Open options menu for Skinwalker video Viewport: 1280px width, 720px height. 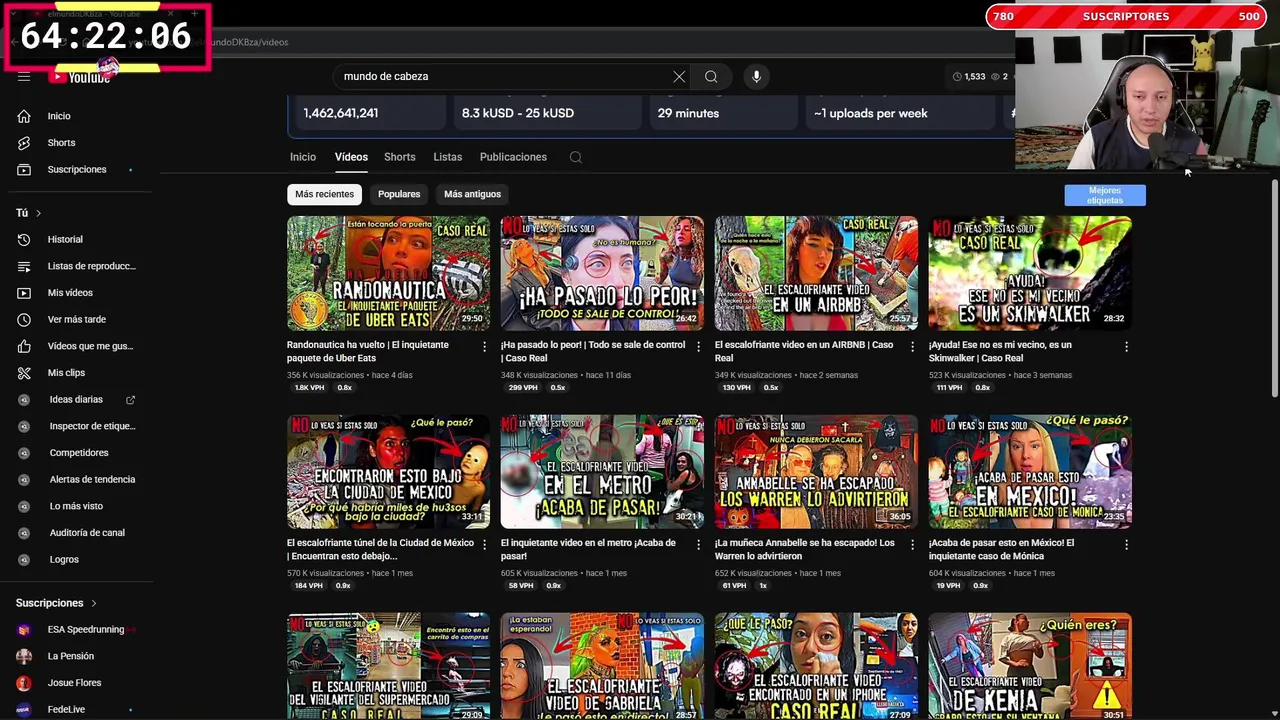click(x=1126, y=347)
